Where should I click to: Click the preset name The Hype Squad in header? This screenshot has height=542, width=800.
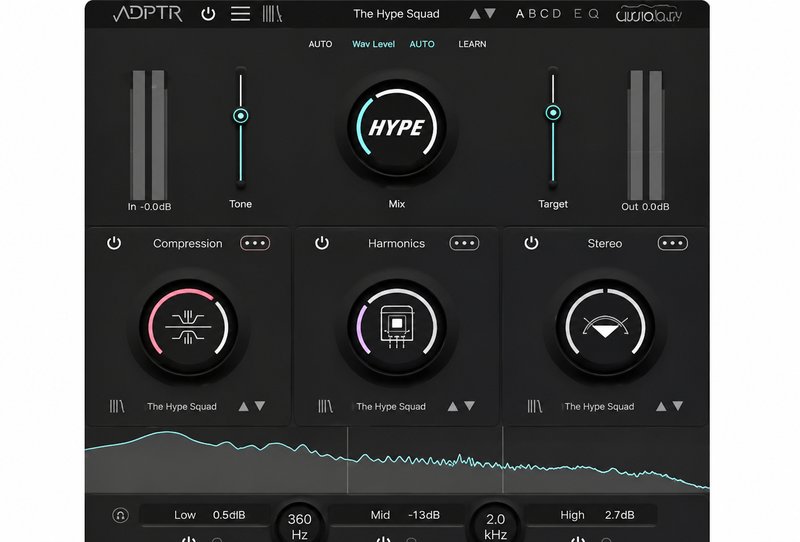click(x=396, y=14)
